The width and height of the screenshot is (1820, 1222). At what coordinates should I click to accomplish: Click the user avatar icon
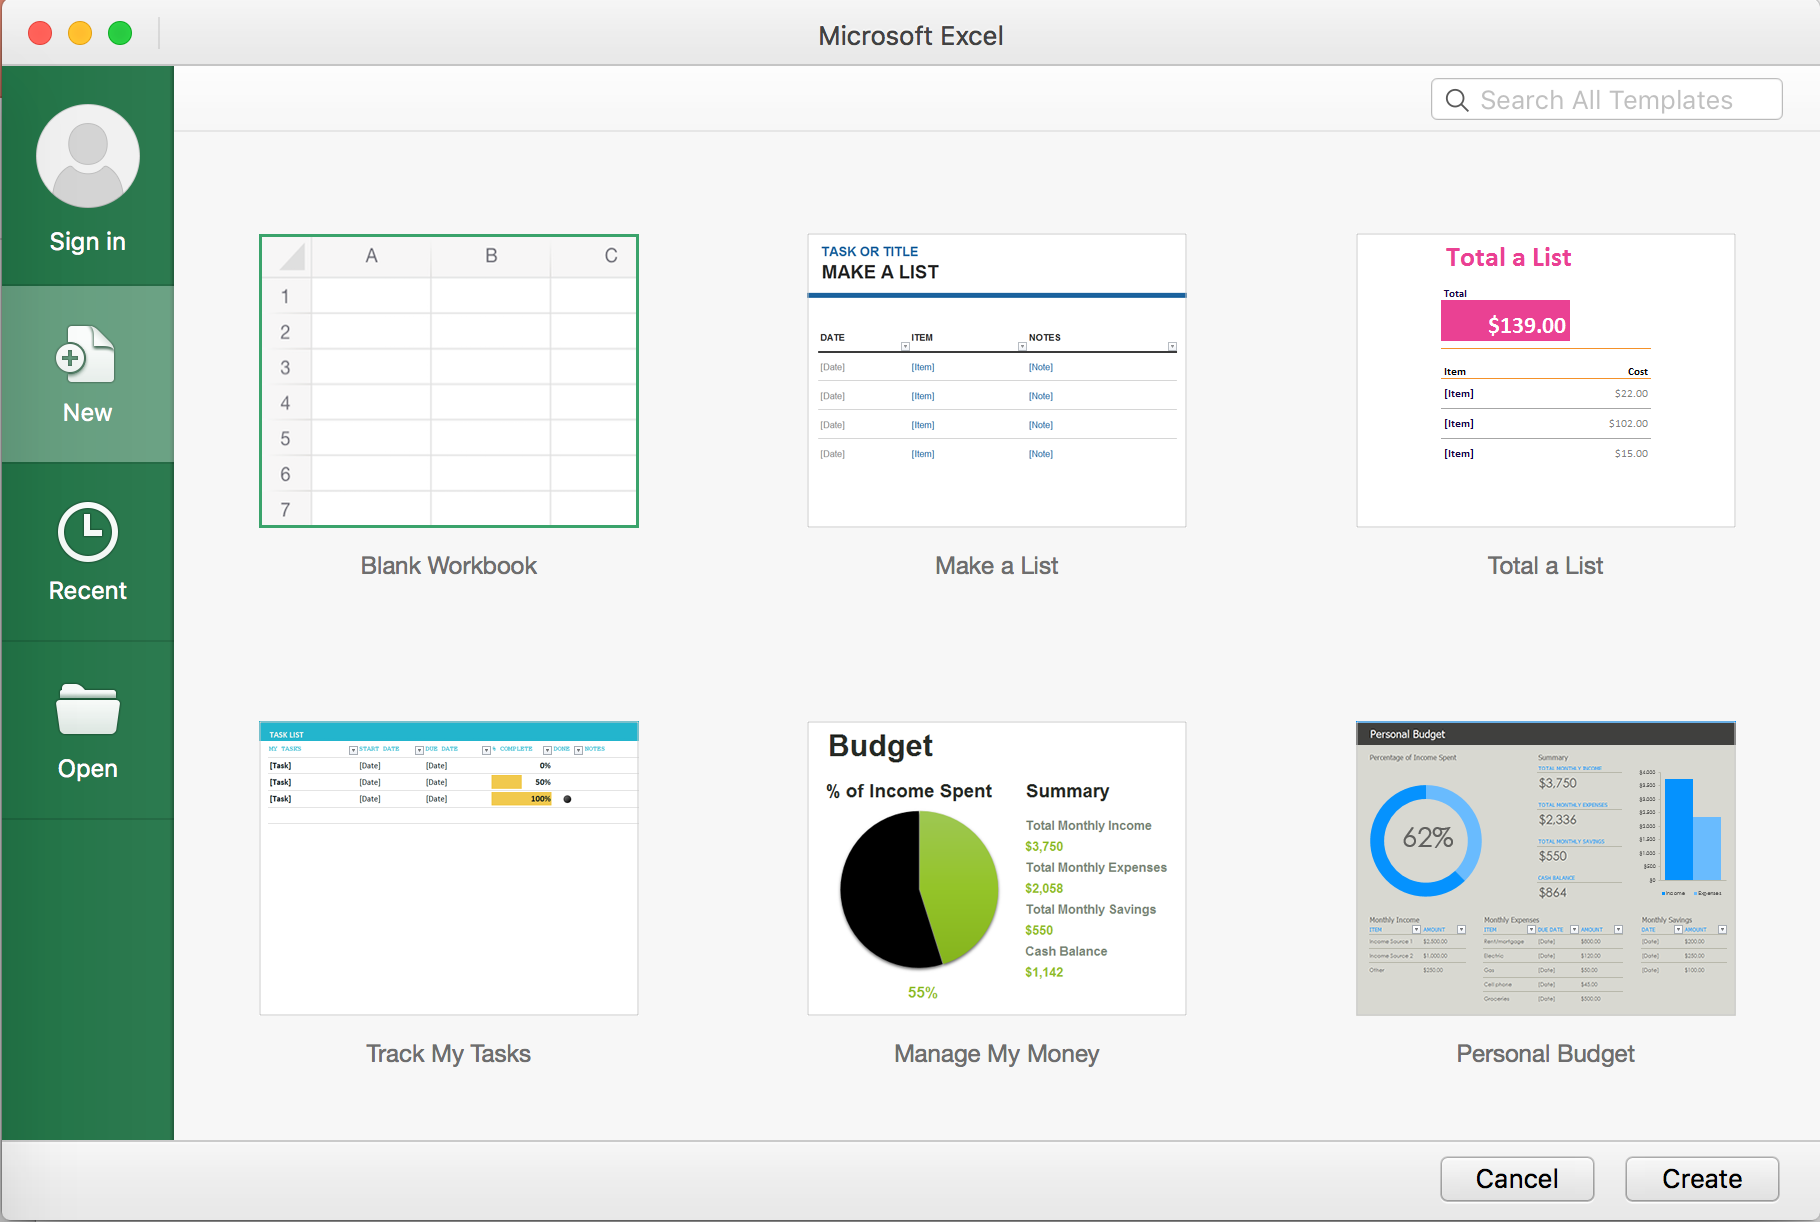pyautogui.click(x=88, y=156)
